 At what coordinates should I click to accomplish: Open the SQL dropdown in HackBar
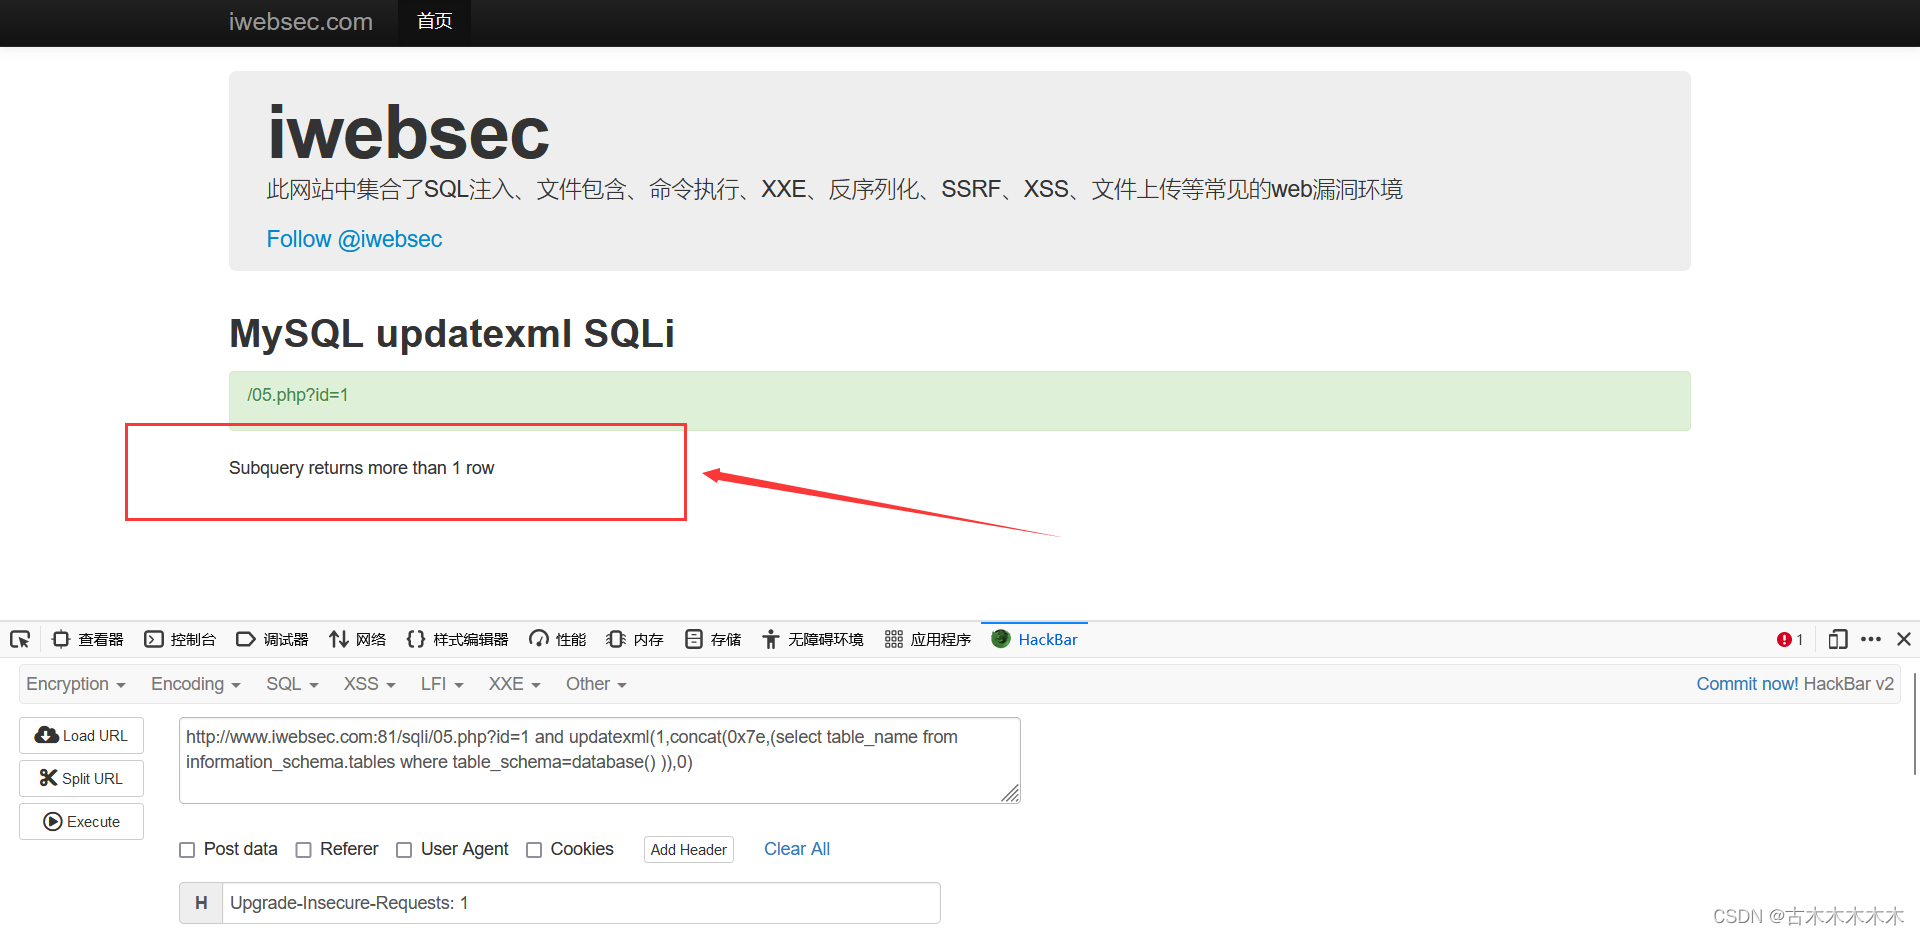(291, 684)
